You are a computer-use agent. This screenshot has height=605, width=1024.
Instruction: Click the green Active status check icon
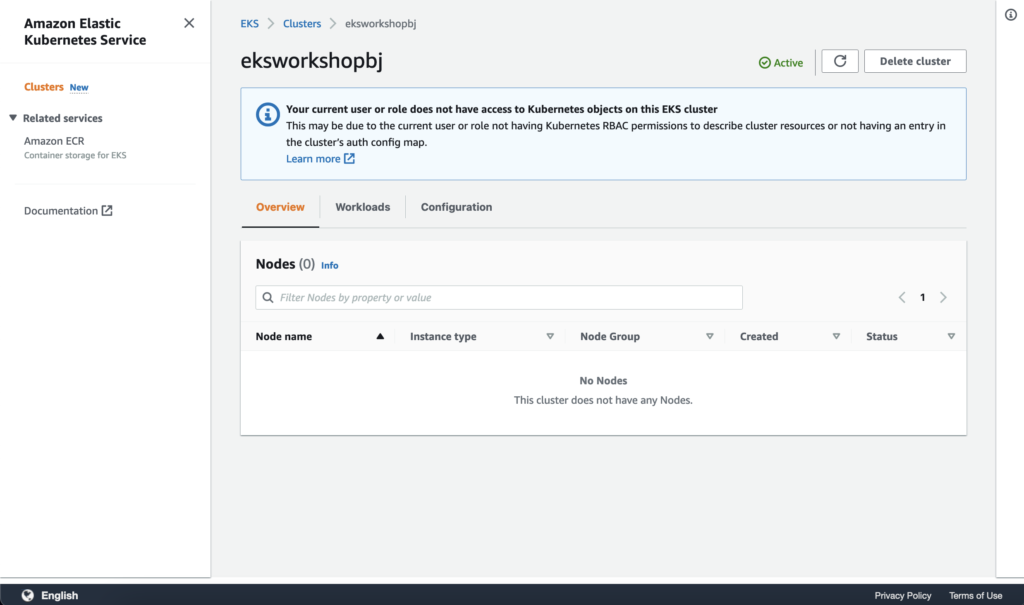click(x=764, y=63)
